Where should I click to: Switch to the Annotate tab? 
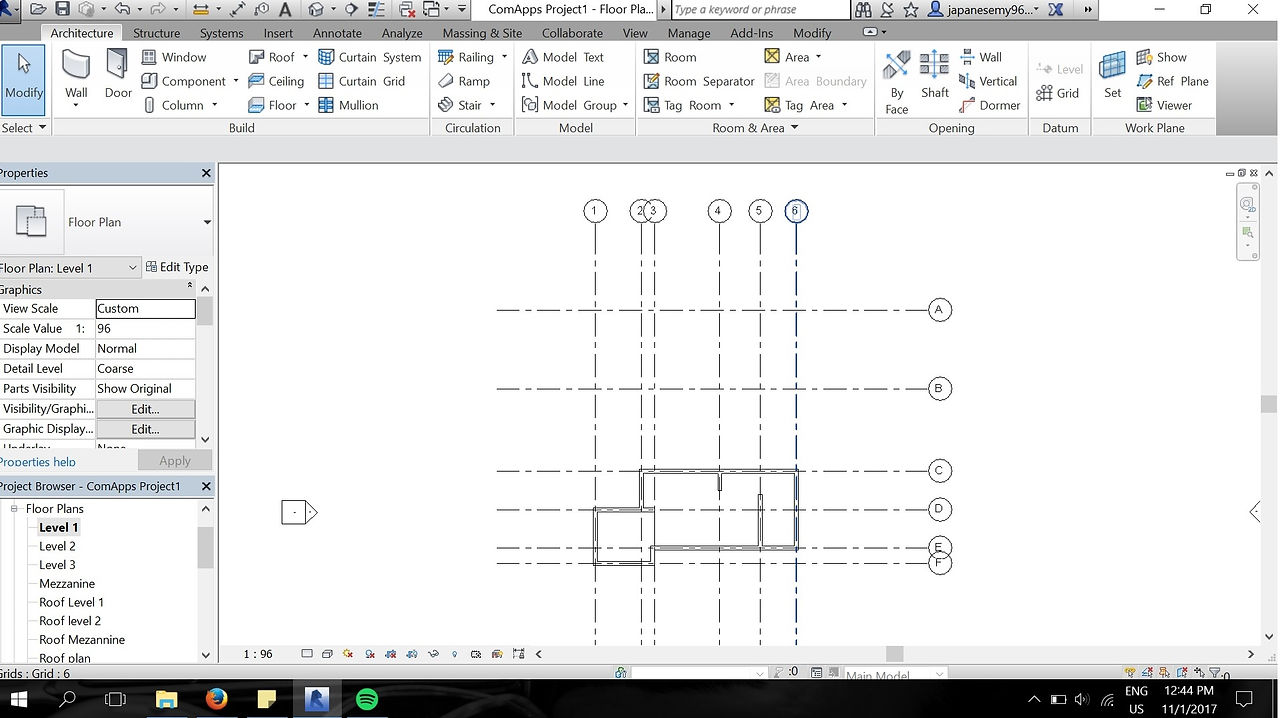click(x=338, y=33)
